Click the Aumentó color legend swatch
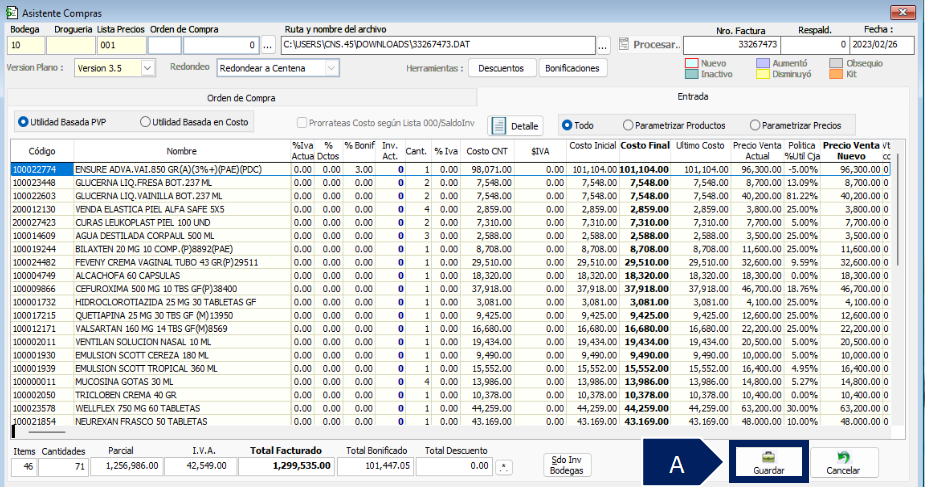Image resolution: width=928 pixels, height=488 pixels. click(763, 63)
